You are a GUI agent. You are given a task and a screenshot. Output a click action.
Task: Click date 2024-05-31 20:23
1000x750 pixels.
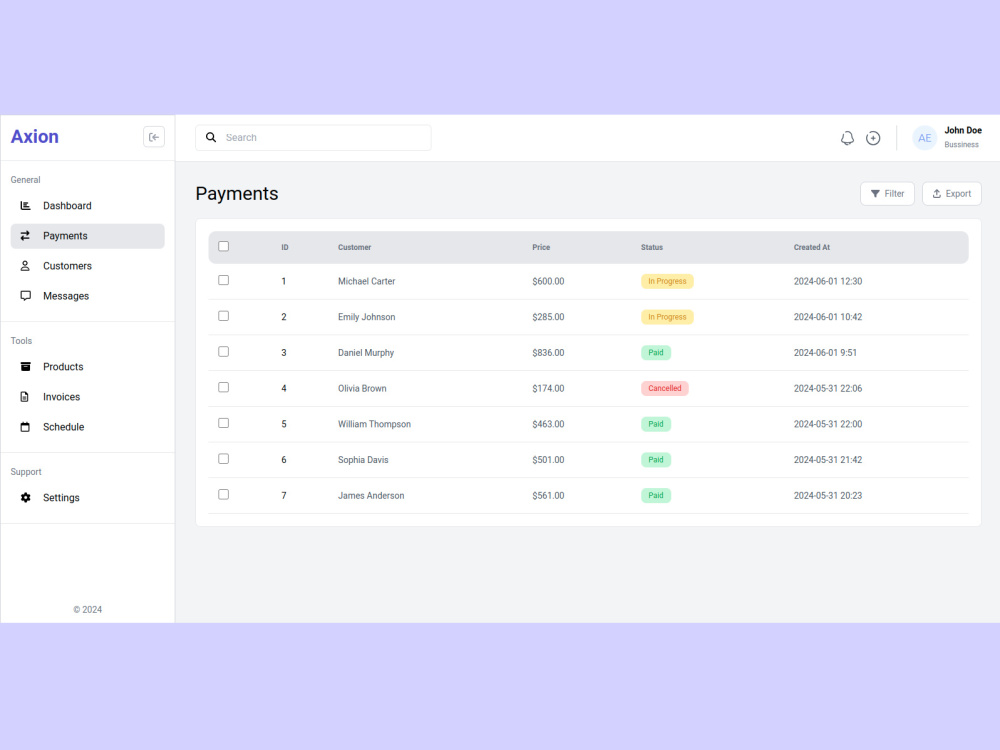(x=828, y=496)
